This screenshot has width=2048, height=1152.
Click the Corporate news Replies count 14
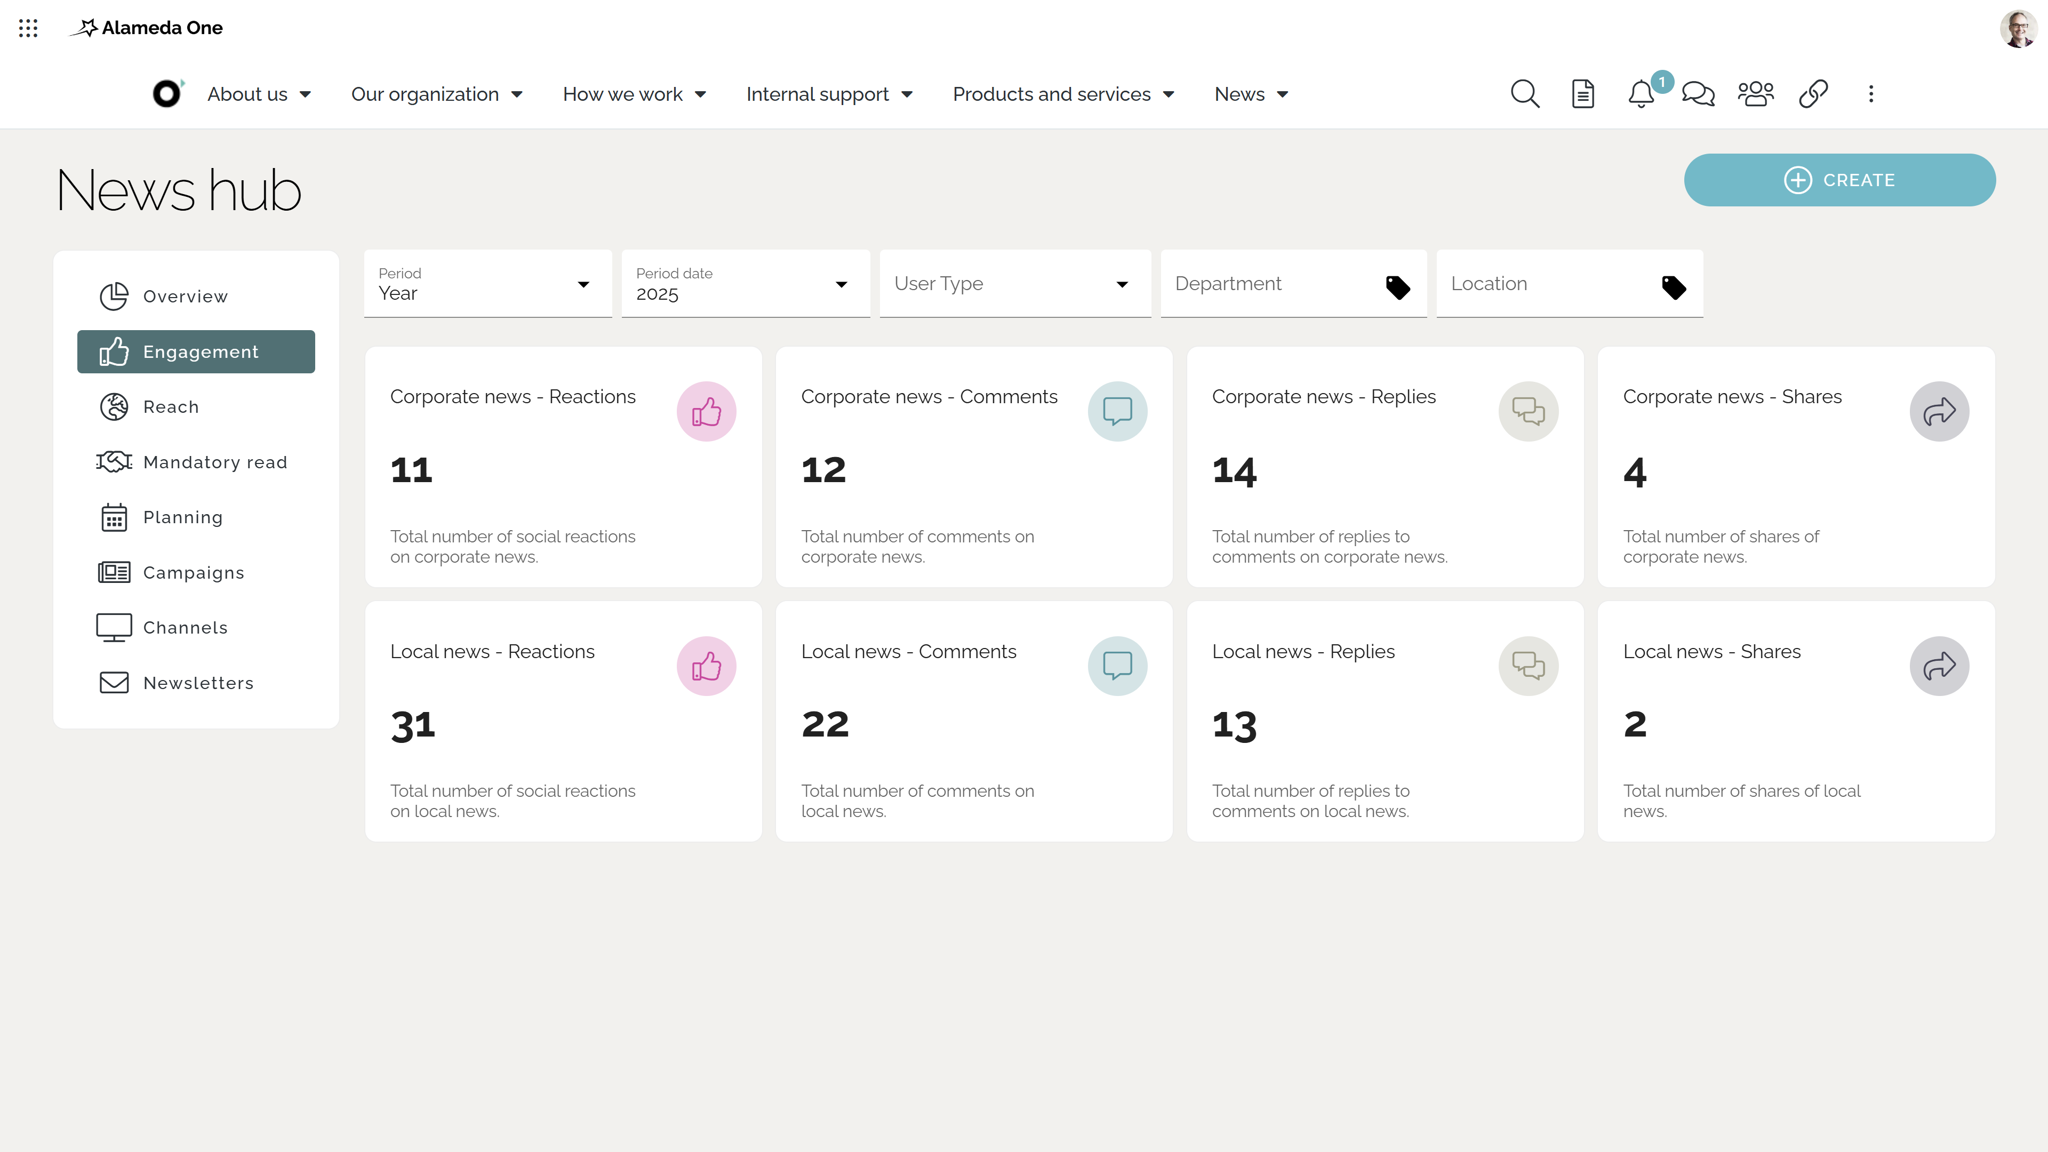click(x=1235, y=471)
